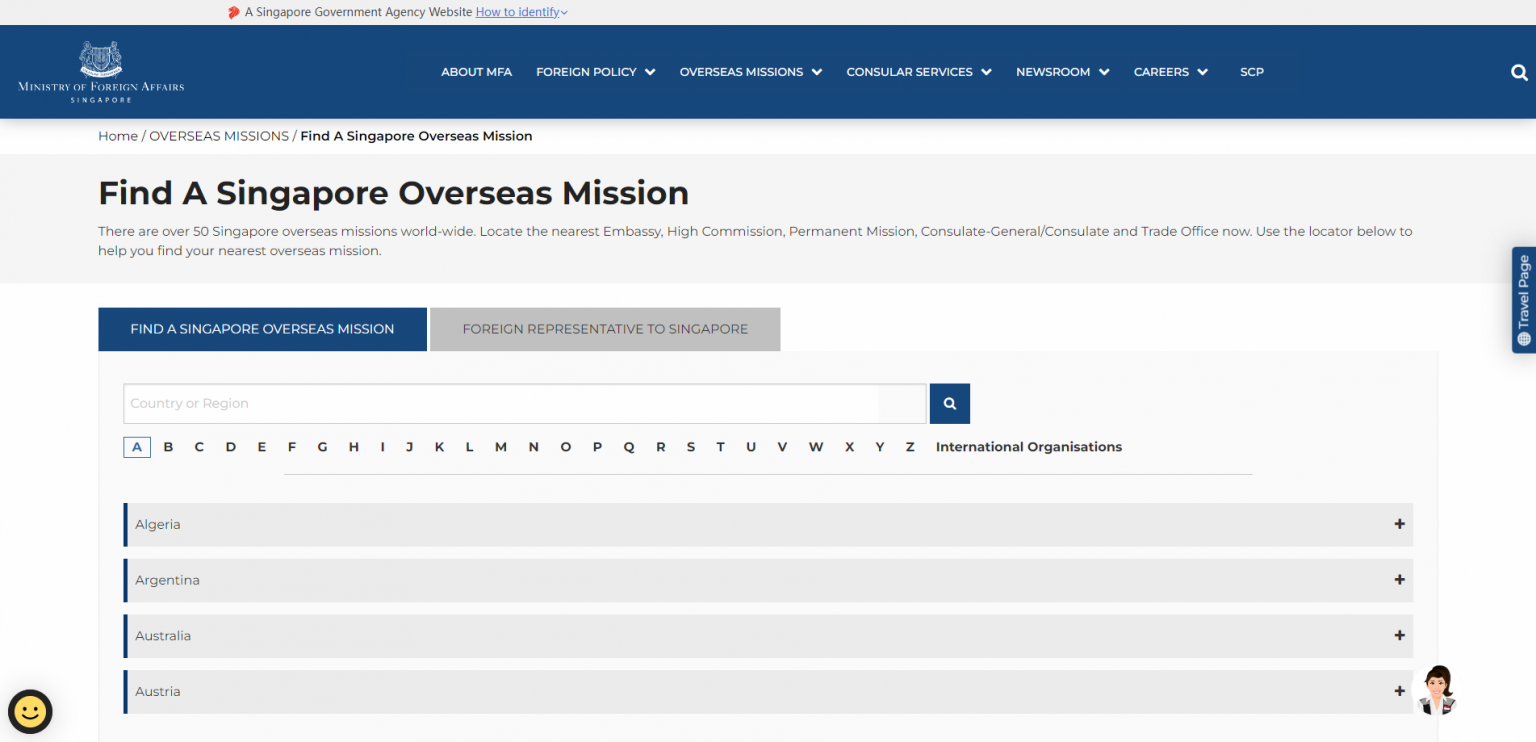Go to About MFA menu item
This screenshot has height=742, width=1536.
(476, 72)
